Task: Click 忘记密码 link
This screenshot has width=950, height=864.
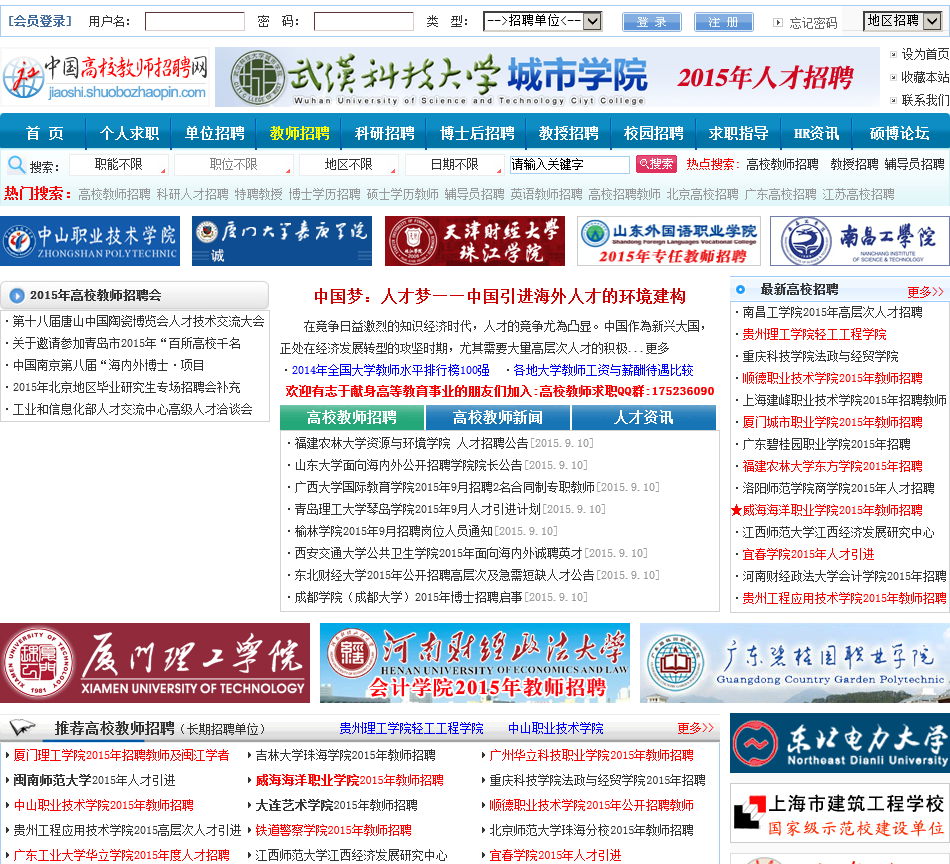Action: (813, 23)
